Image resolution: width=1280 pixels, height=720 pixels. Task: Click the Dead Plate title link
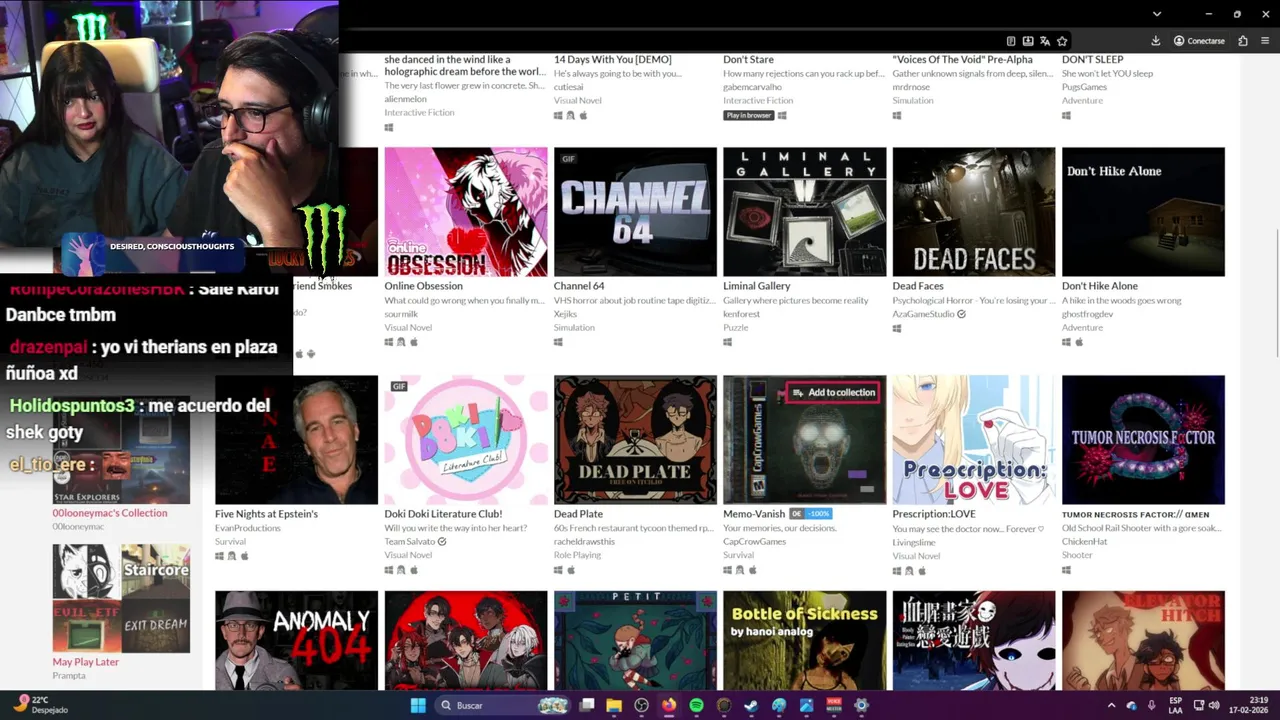578,514
